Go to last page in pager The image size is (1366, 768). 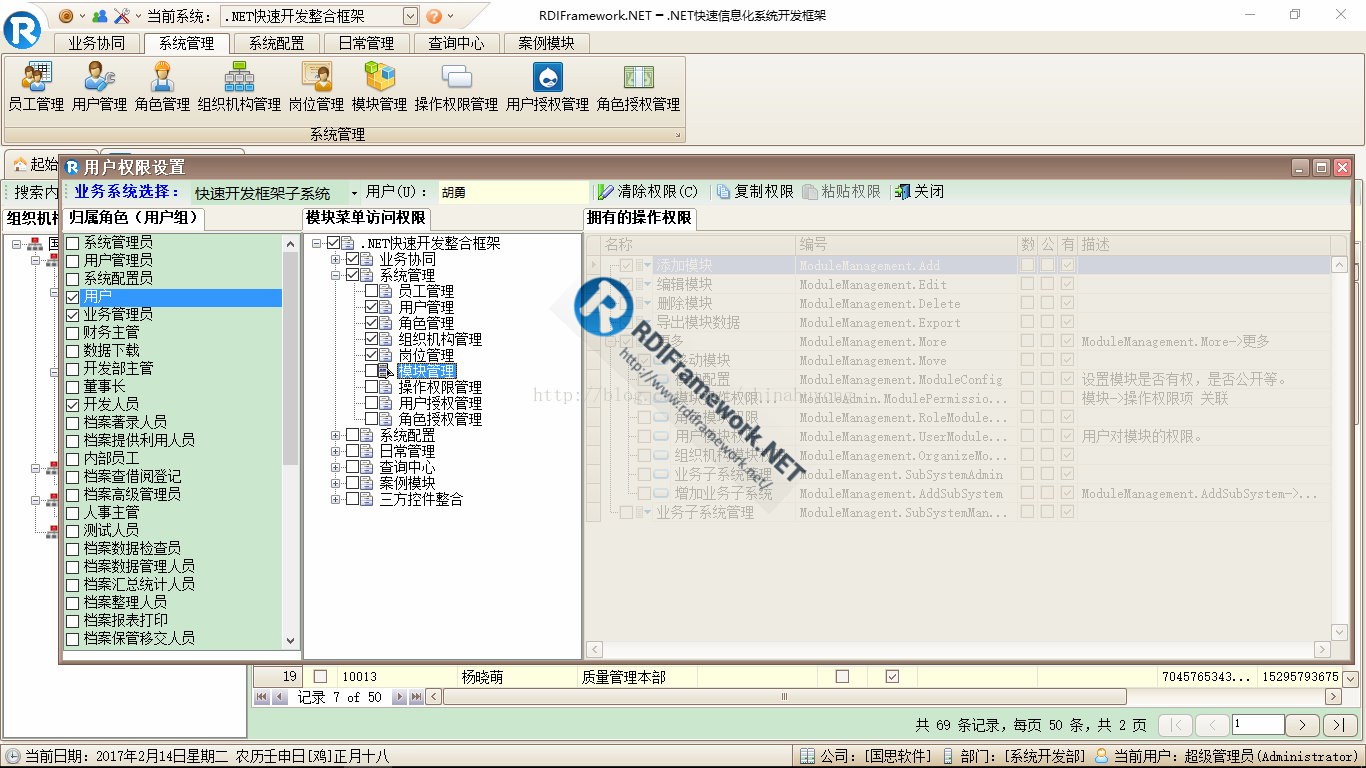[x=1340, y=725]
